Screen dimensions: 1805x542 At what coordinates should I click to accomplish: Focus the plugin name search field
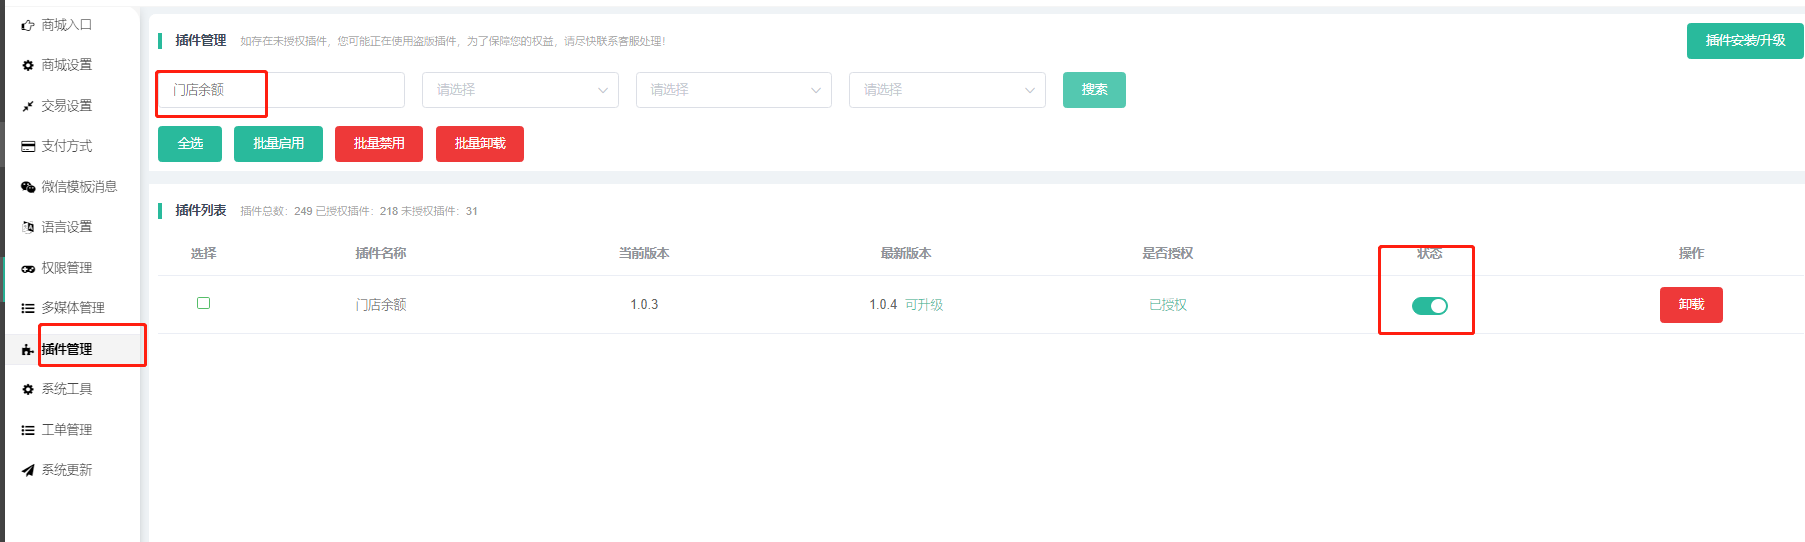[x=281, y=90]
